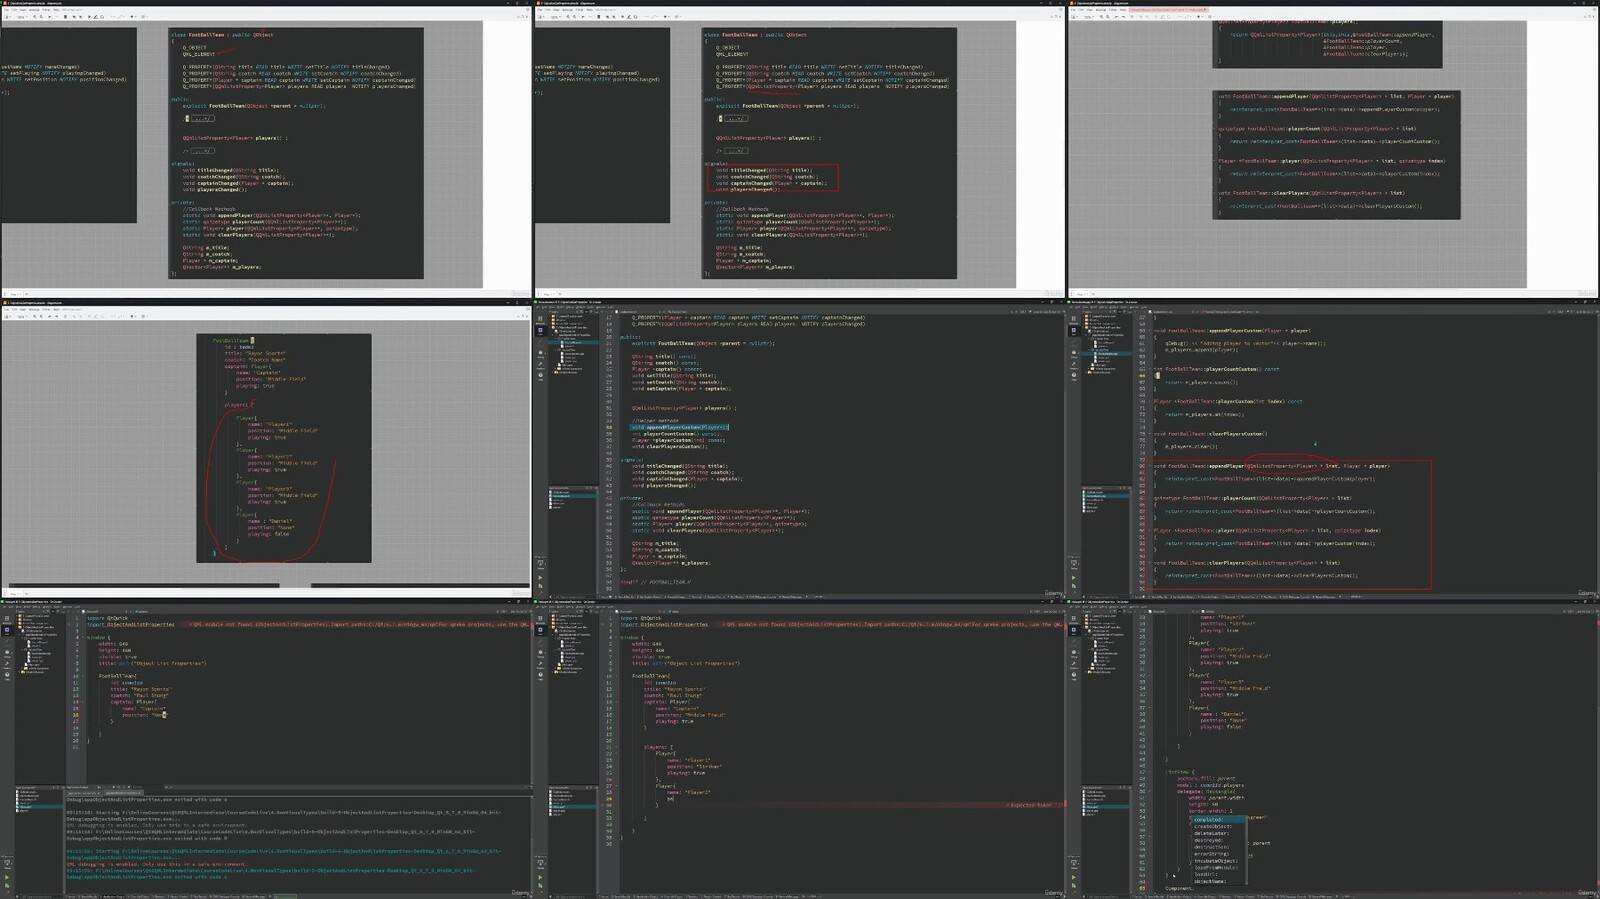Viewport: 1600px width, 899px height.
Task: Open Welcome mode in window with Expected token error
Action: [540, 618]
